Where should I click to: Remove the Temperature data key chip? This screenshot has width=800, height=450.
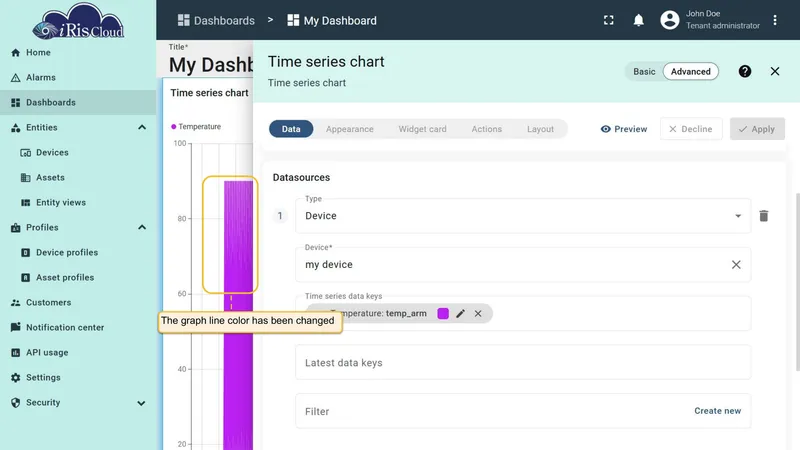[x=478, y=314]
